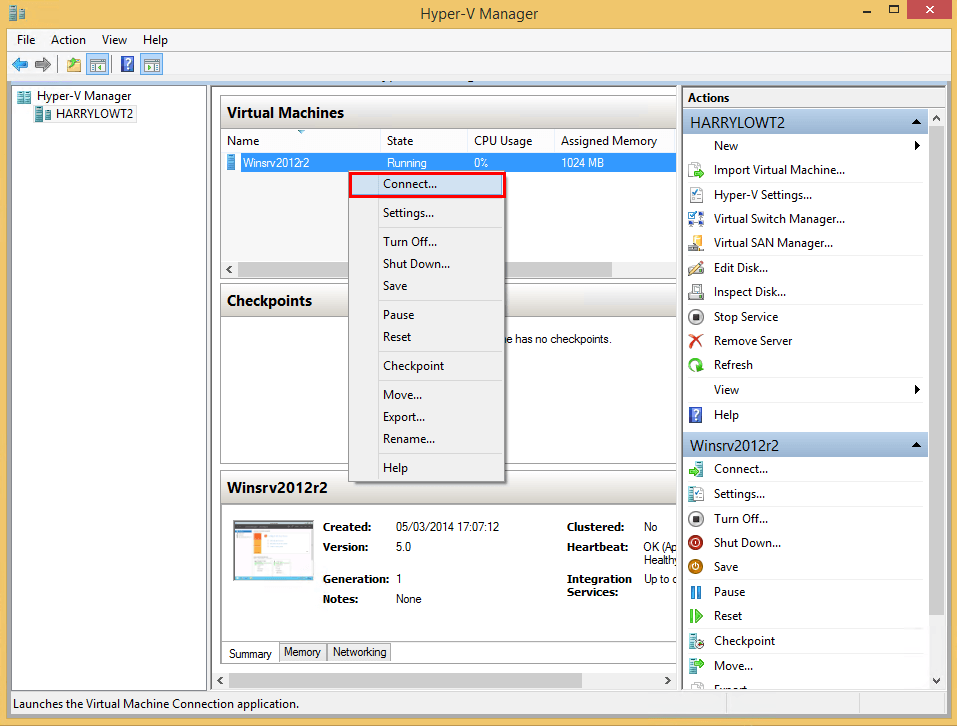Open the Virtual Switch Manager

point(778,218)
